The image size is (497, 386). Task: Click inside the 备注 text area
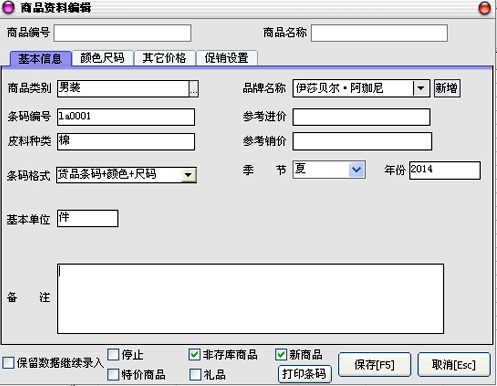pyautogui.click(x=250, y=298)
